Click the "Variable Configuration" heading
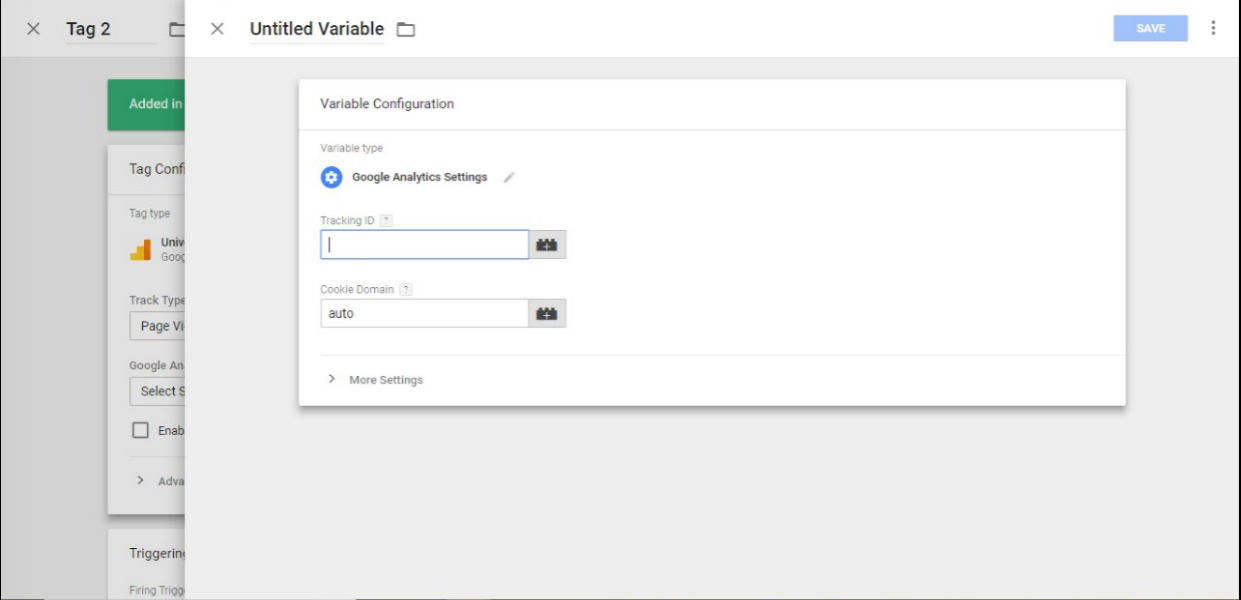The image size is (1241, 600). pyautogui.click(x=387, y=104)
